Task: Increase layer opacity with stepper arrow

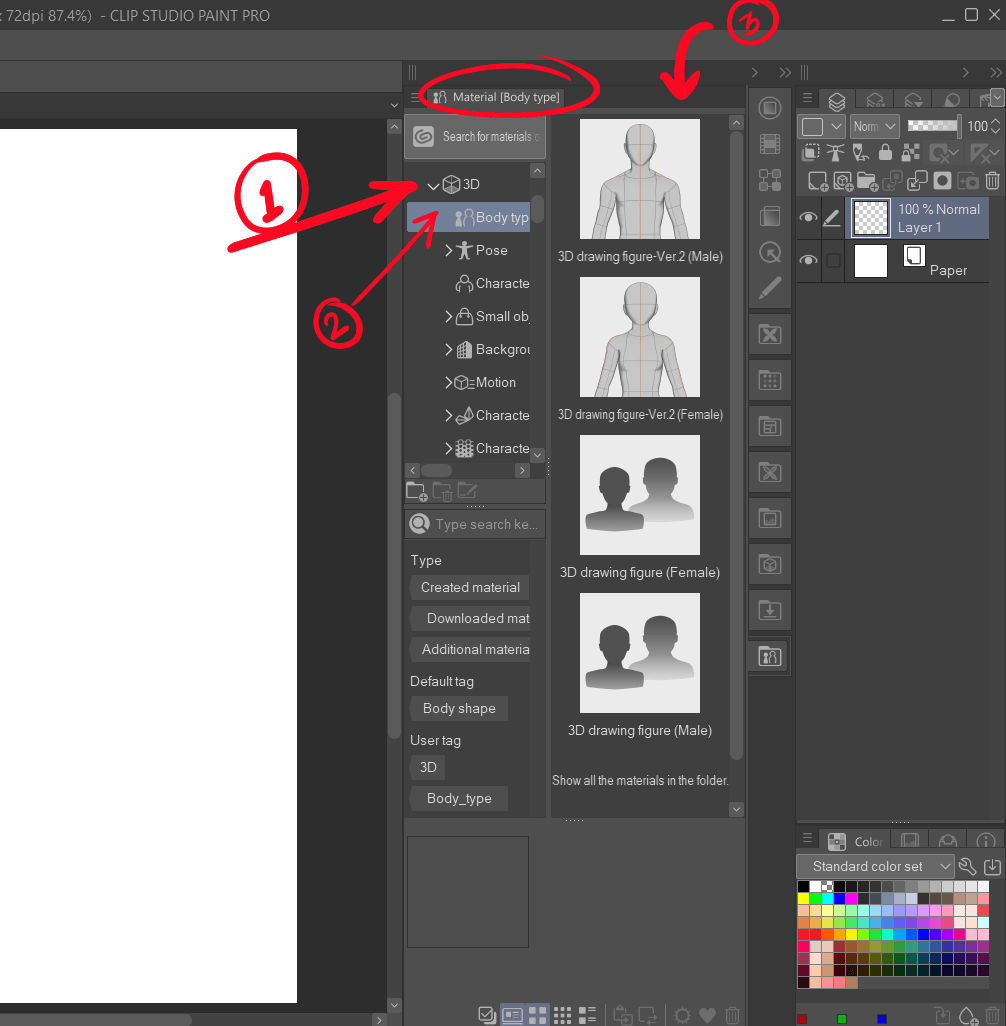Action: [x=996, y=121]
